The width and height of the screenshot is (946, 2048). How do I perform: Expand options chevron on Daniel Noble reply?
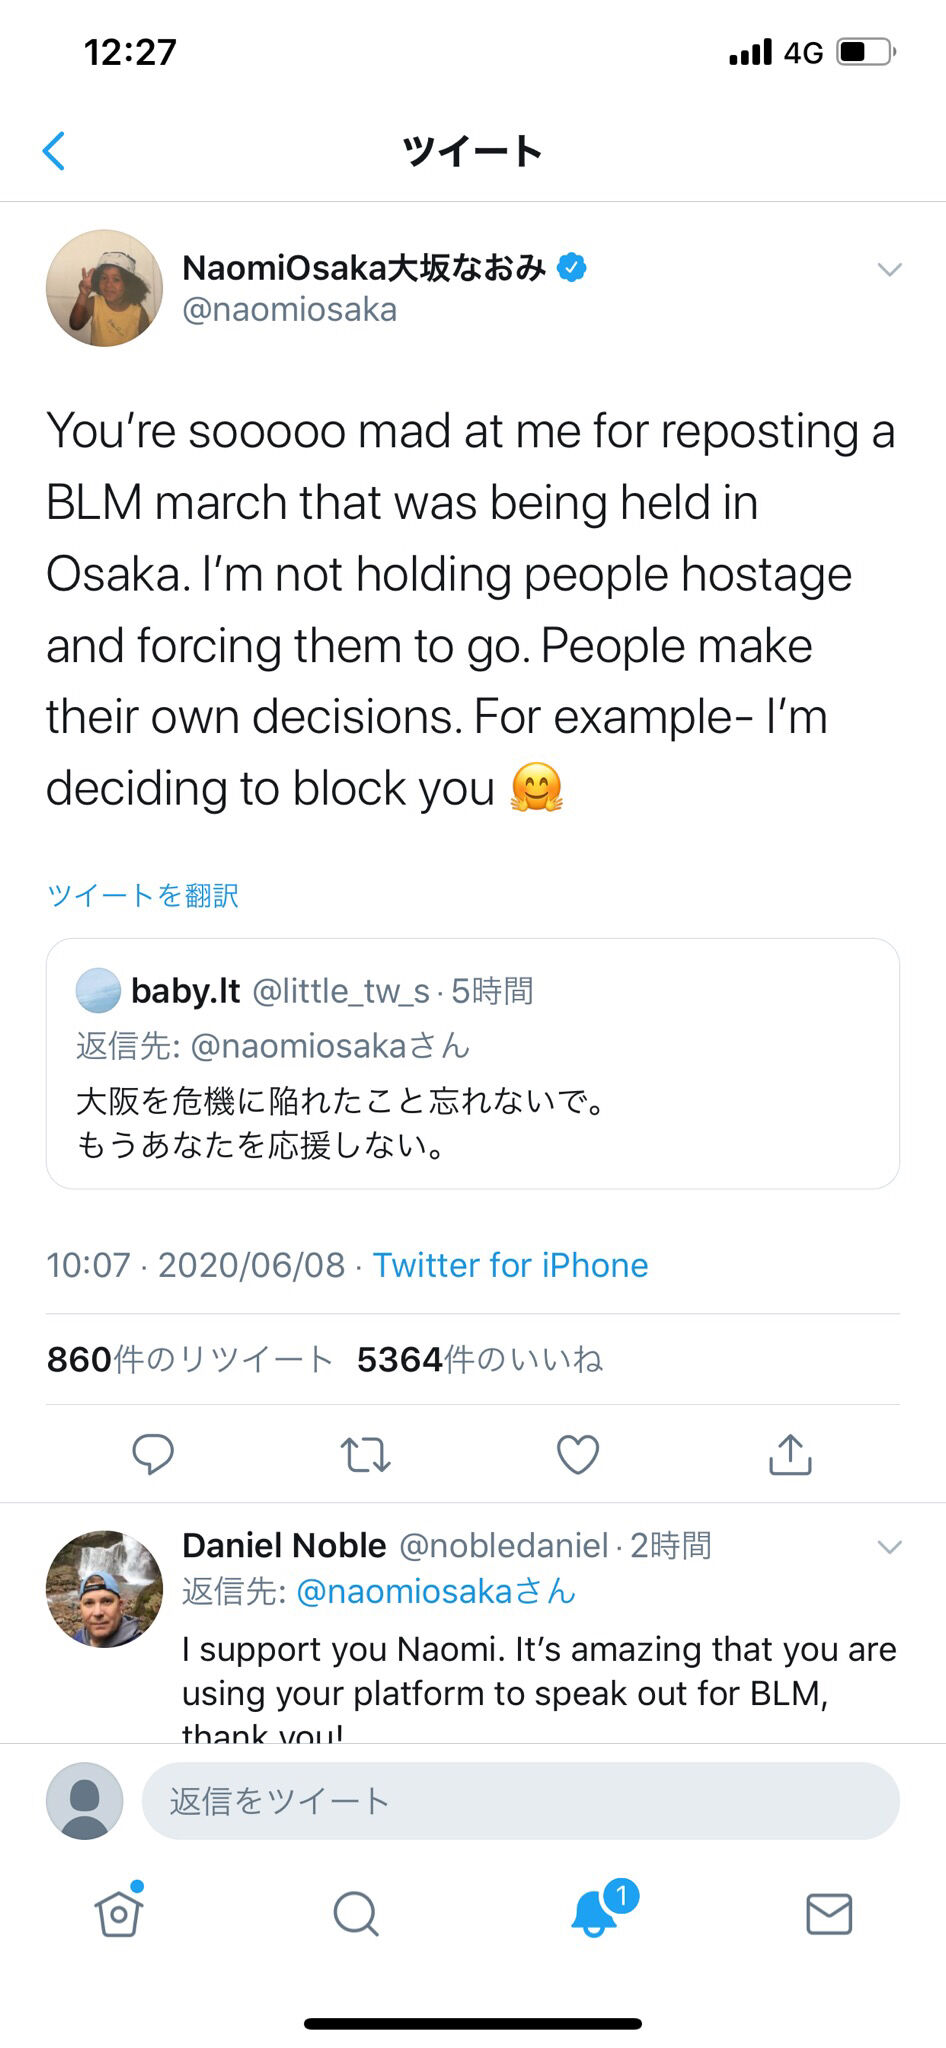click(889, 1547)
